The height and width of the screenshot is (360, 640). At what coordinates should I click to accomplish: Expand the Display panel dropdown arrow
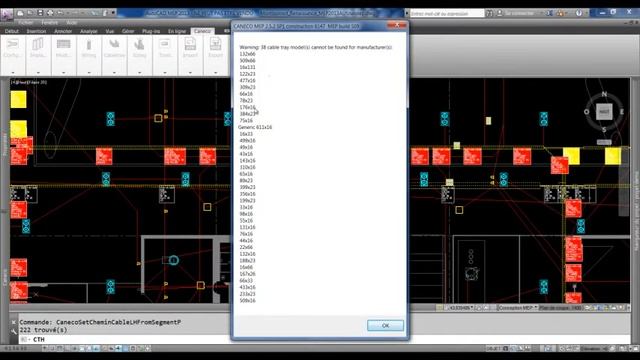pyautogui.click(x=38, y=73)
